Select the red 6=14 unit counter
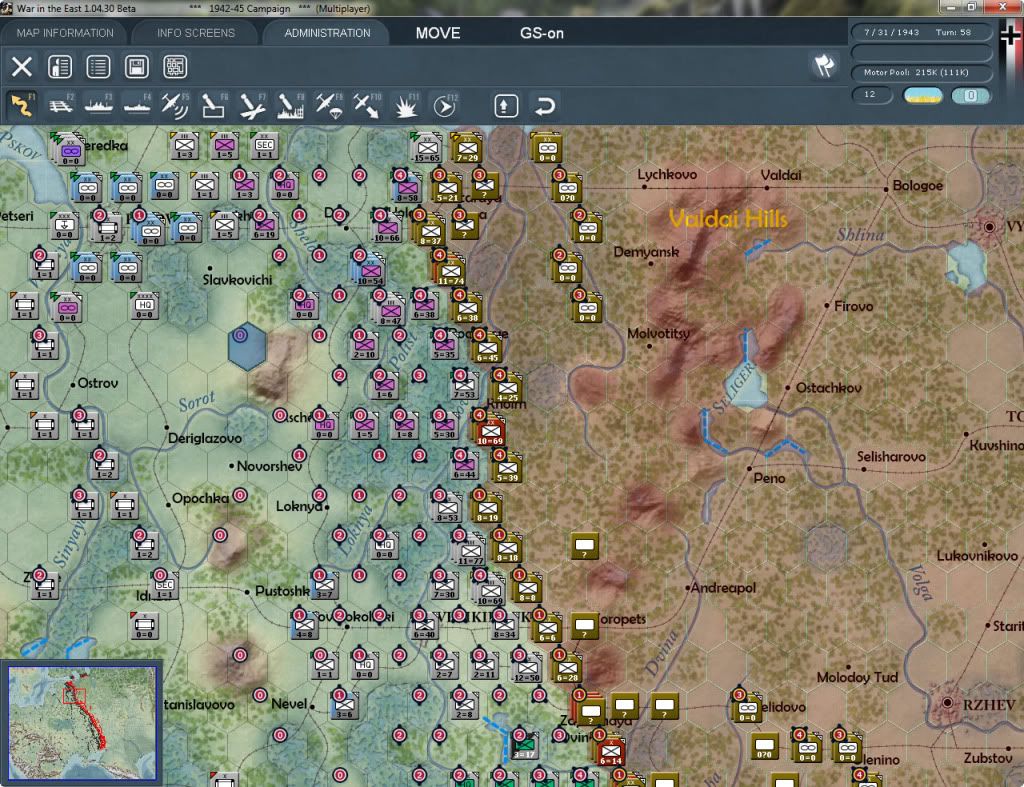The height and width of the screenshot is (787, 1024). (611, 752)
